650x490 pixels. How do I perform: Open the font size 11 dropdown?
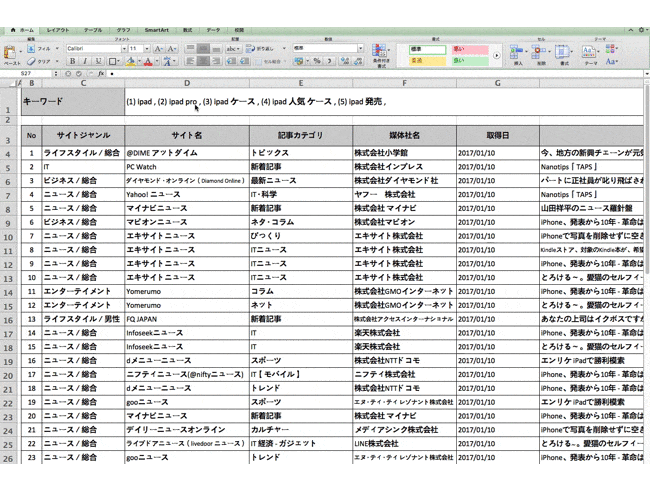click(147, 49)
